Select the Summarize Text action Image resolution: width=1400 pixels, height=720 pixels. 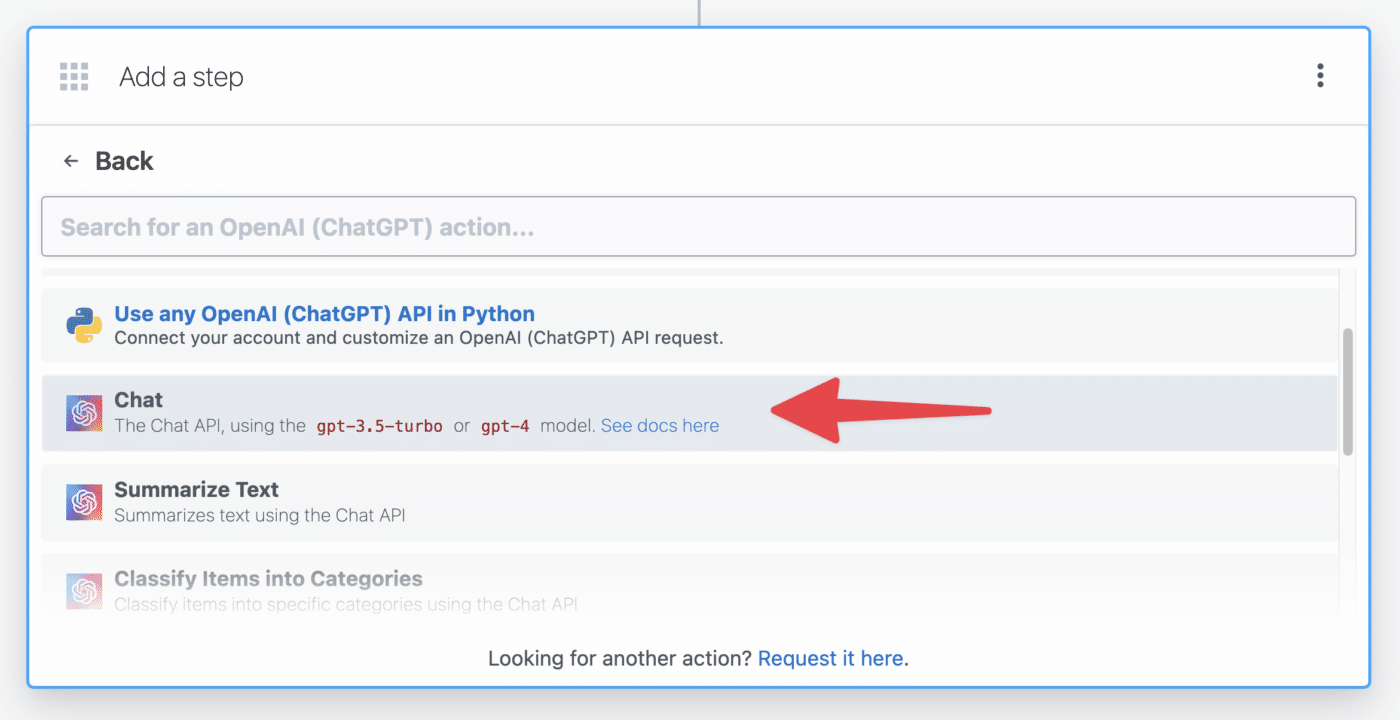point(690,502)
